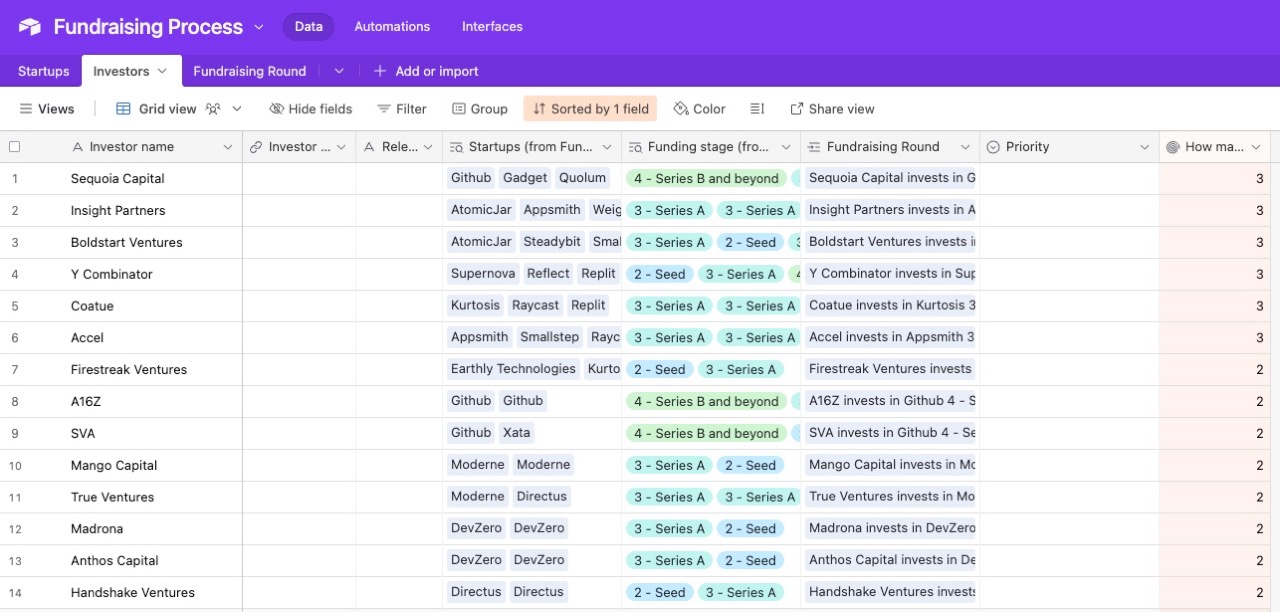Open the Group records tool
The image size is (1280, 612).
click(479, 109)
